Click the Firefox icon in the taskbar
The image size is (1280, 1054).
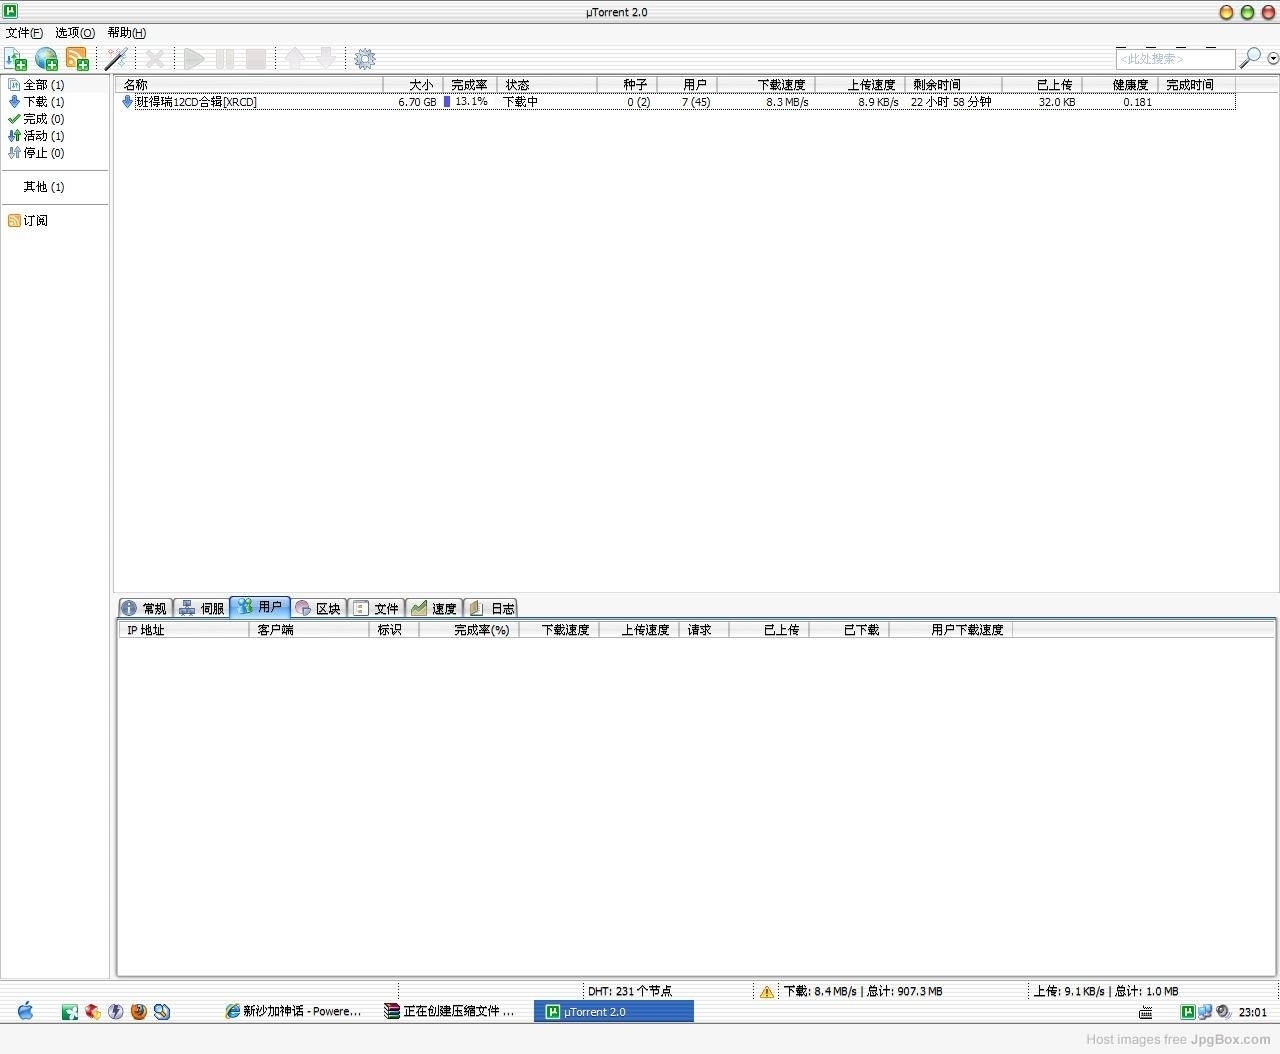[x=139, y=1012]
